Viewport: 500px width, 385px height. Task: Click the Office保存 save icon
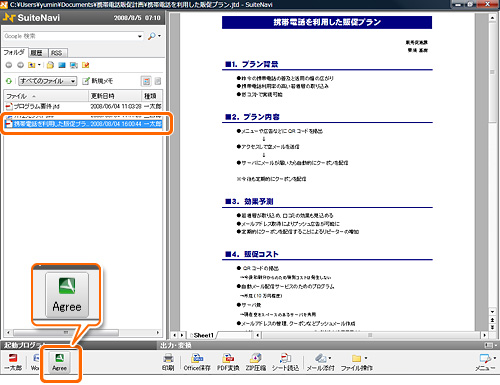pyautogui.click(x=197, y=362)
